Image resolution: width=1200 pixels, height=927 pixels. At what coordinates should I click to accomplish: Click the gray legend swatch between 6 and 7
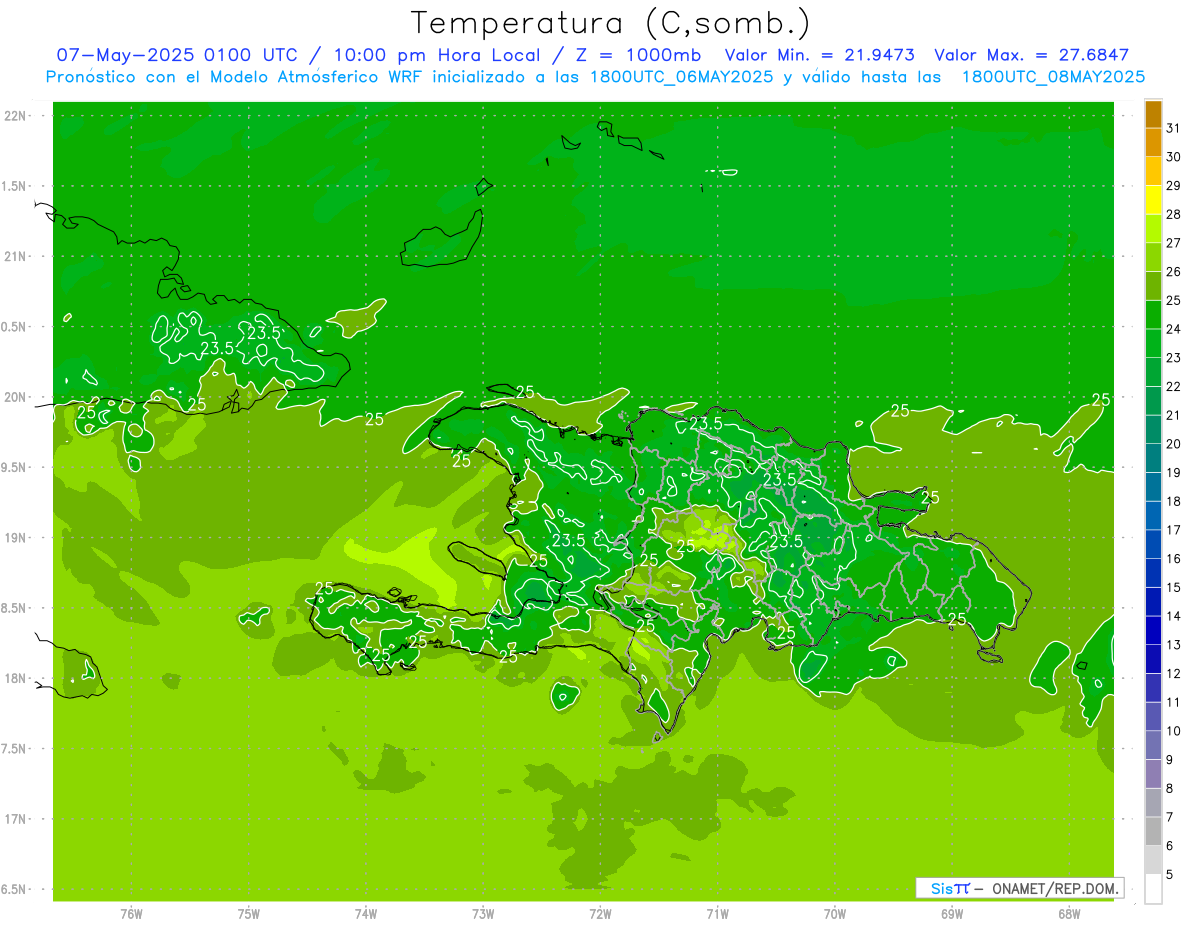(1153, 831)
